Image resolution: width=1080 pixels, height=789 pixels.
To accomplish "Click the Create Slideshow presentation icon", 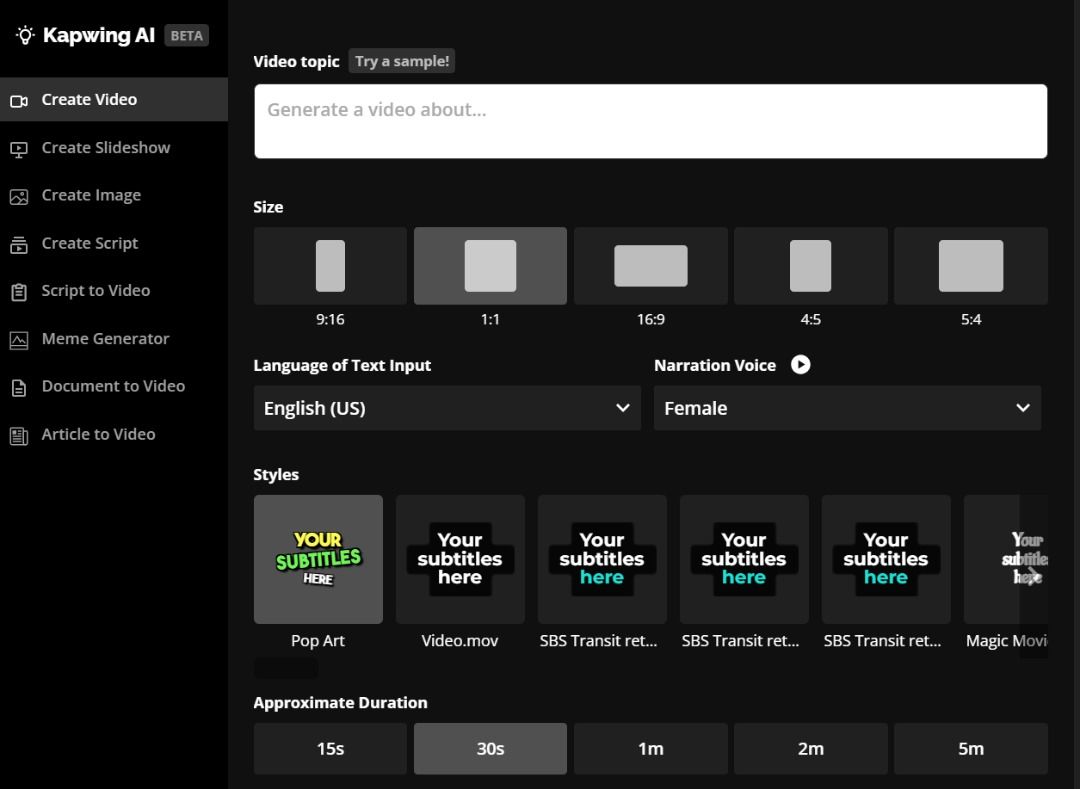I will 19,148.
